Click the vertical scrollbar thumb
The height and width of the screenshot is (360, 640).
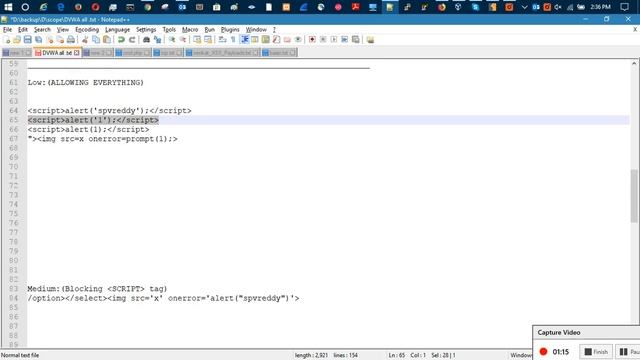click(634, 196)
